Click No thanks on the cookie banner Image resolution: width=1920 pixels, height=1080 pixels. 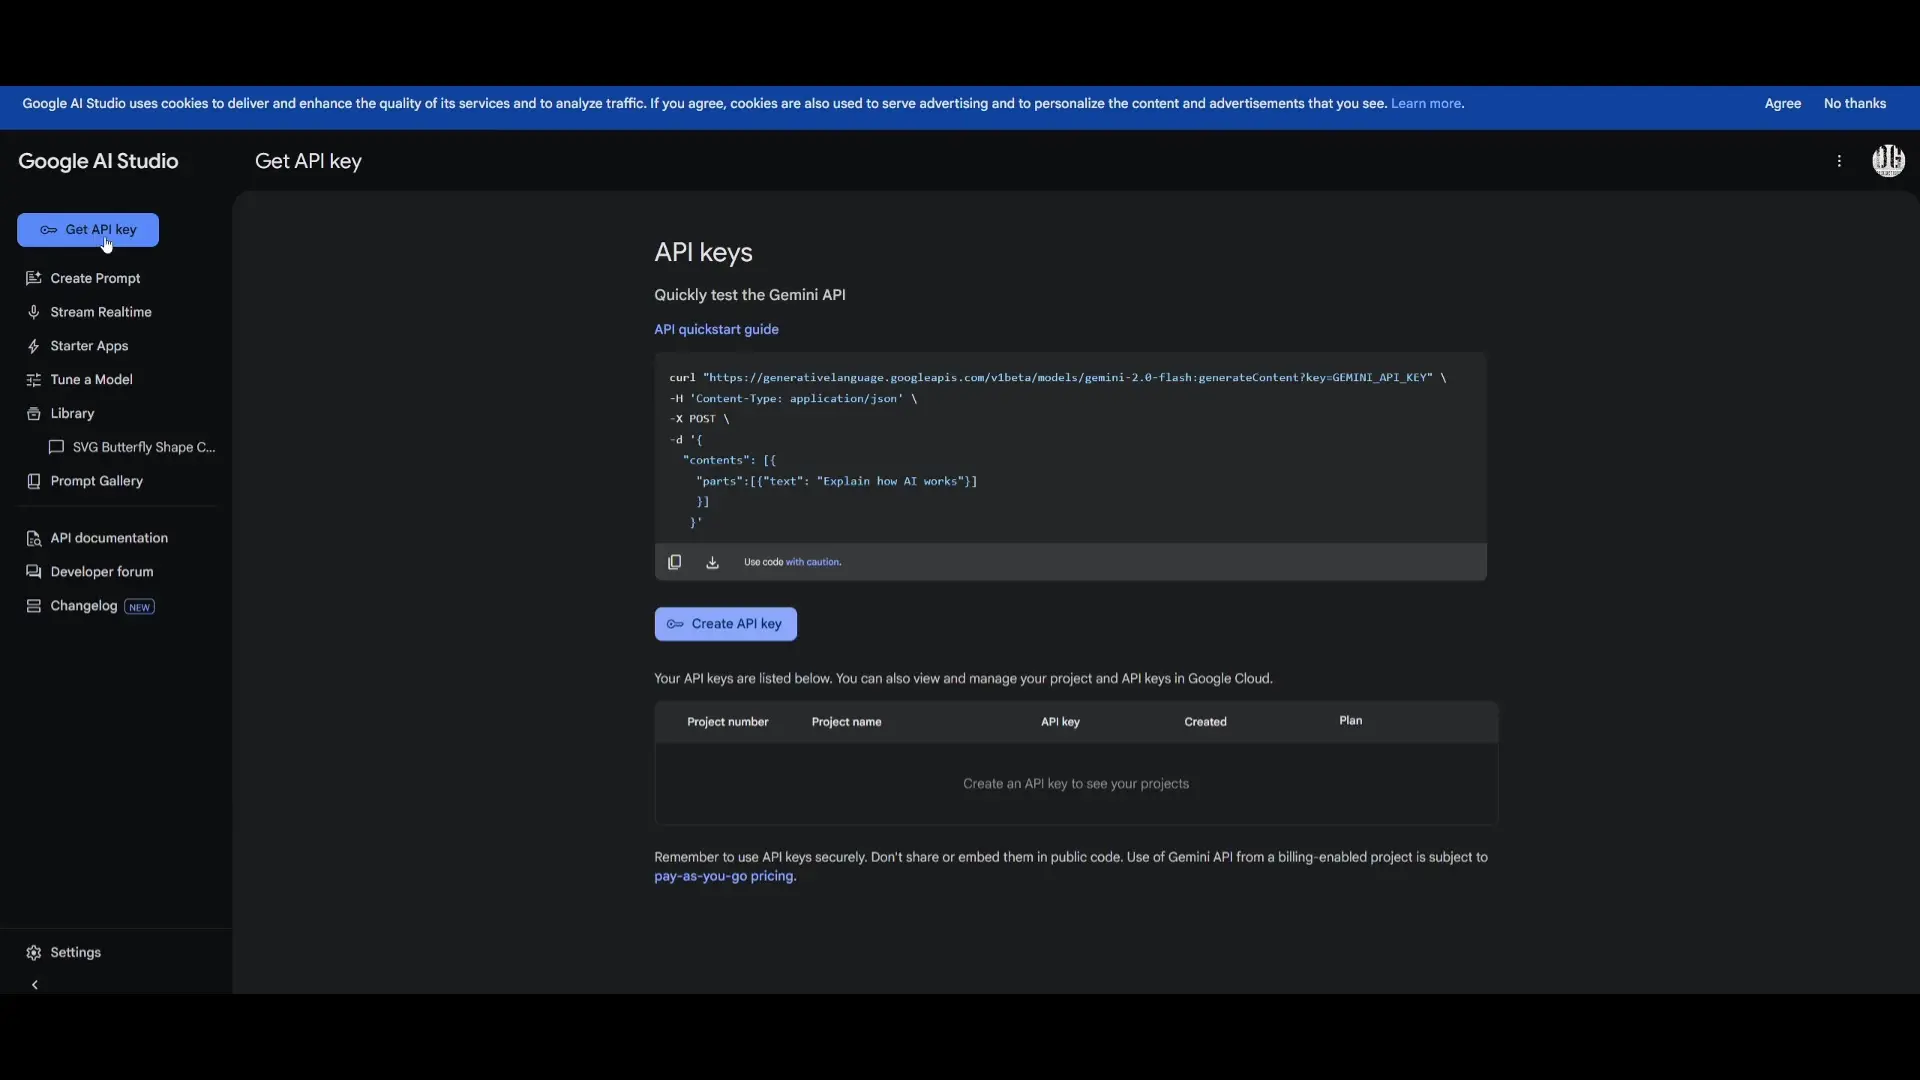click(x=1854, y=104)
